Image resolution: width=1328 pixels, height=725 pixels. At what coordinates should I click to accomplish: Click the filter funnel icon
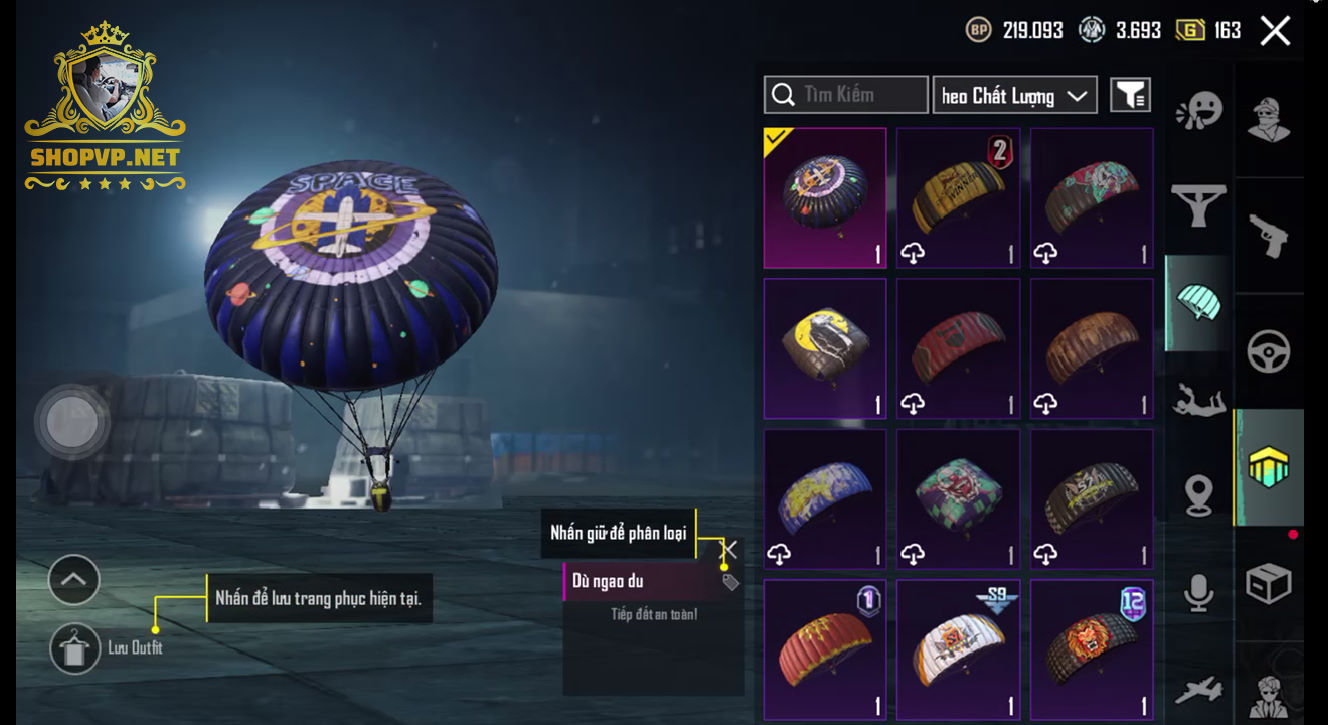pos(1130,95)
